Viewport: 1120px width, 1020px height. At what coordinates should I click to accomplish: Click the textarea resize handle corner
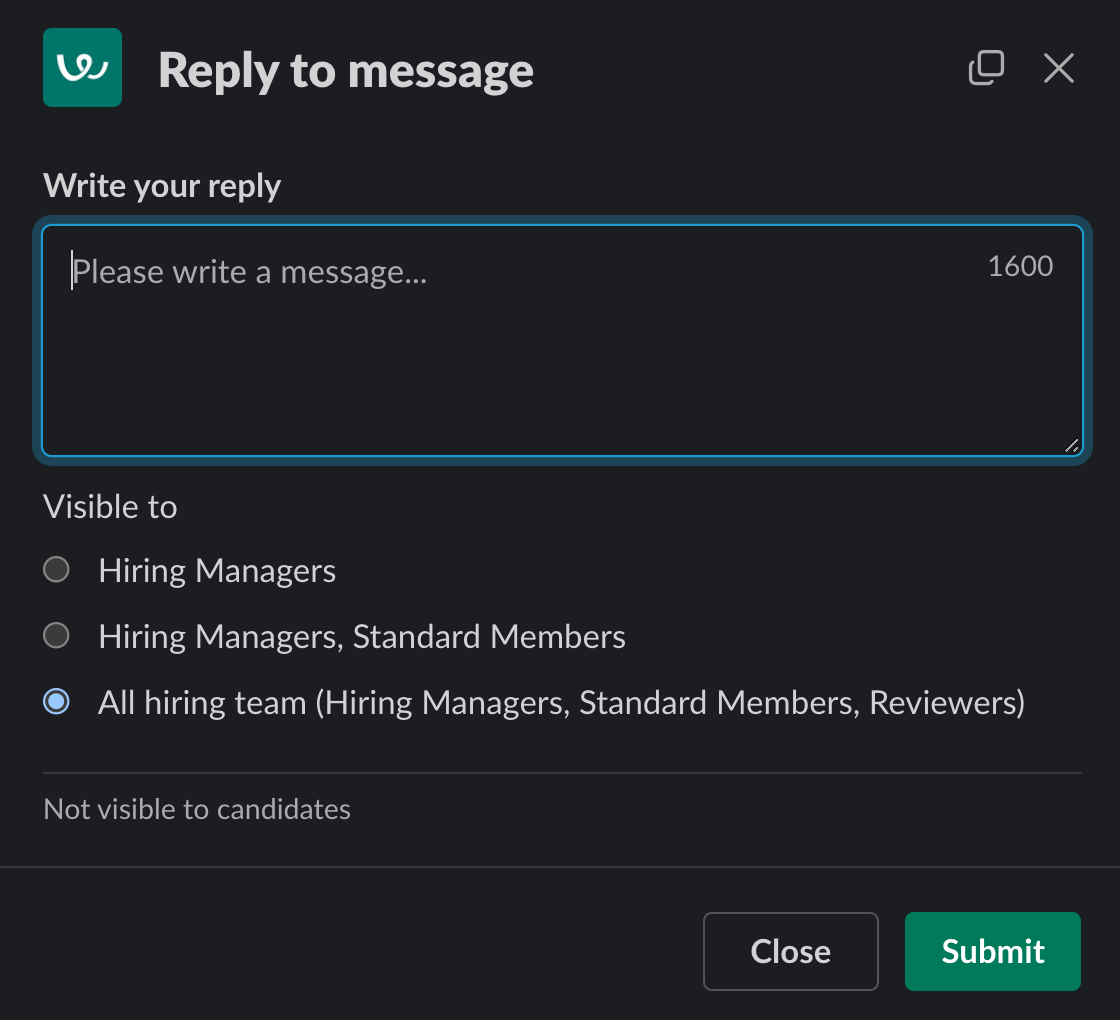tap(1071, 446)
